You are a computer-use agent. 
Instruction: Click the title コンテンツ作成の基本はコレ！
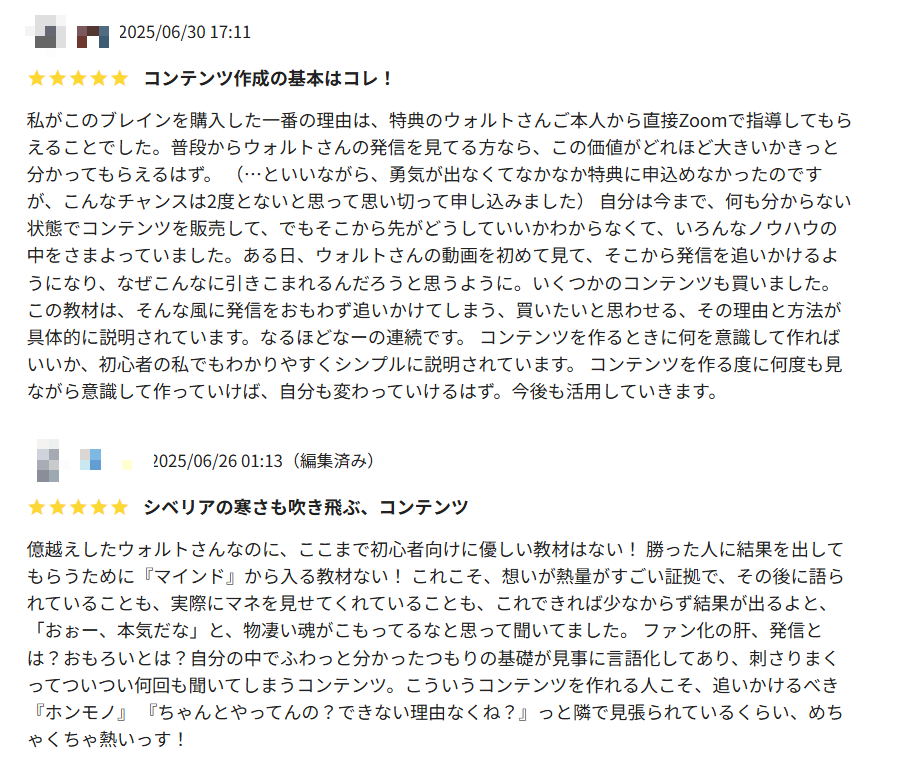tap(268, 78)
